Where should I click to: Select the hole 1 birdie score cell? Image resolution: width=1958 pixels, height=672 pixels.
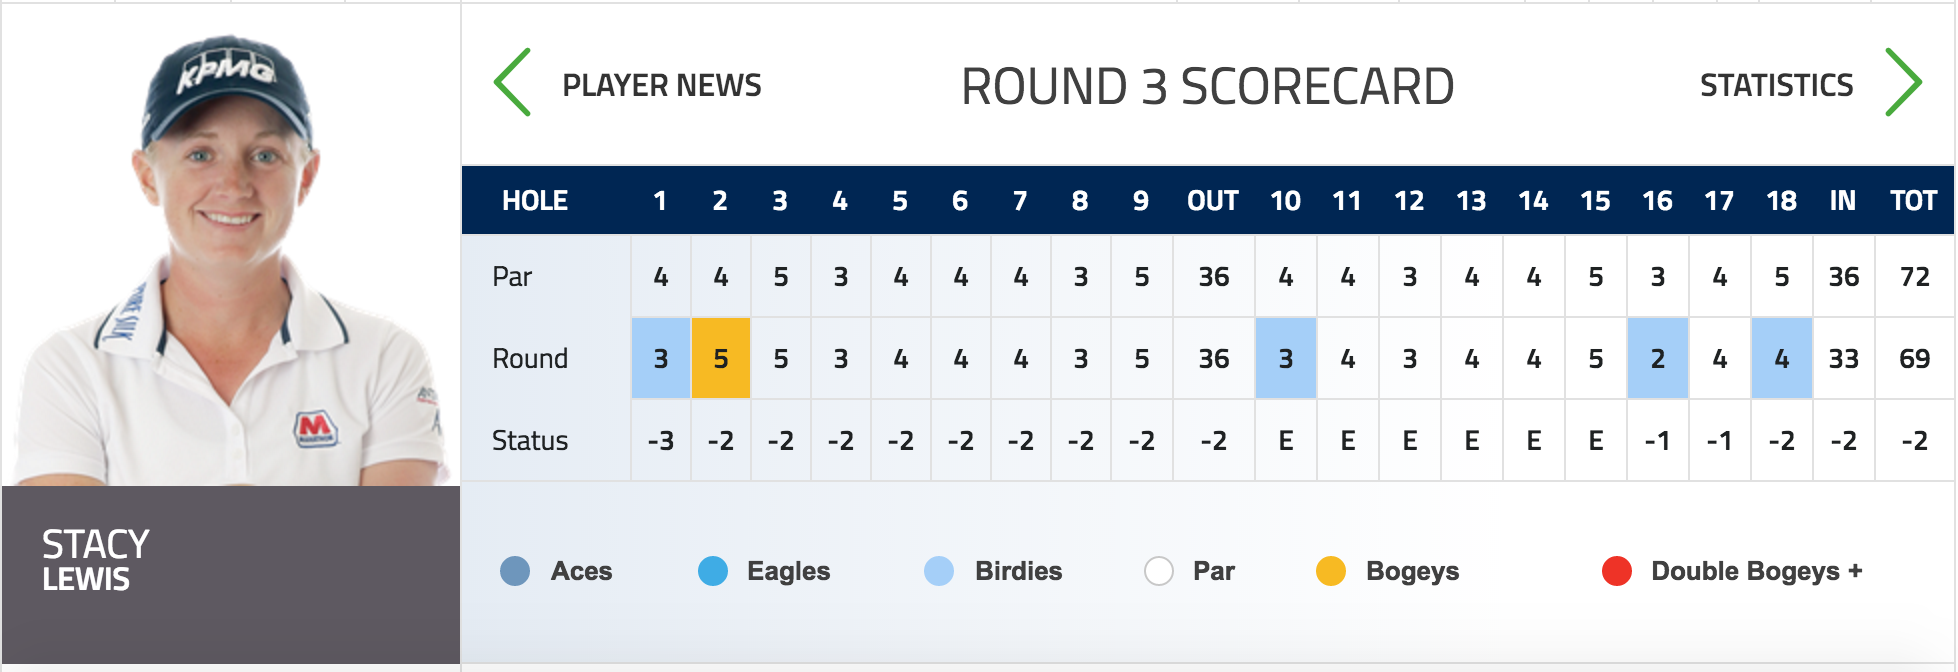(x=661, y=358)
